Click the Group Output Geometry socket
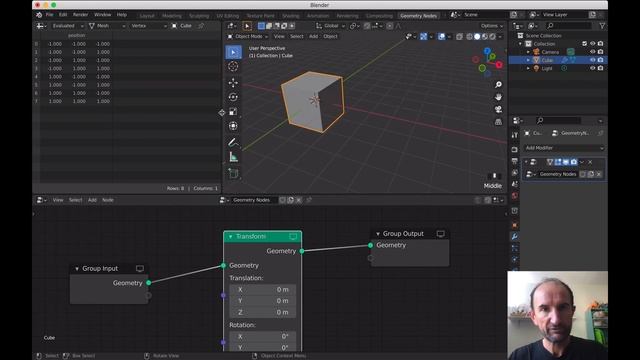 click(370, 245)
